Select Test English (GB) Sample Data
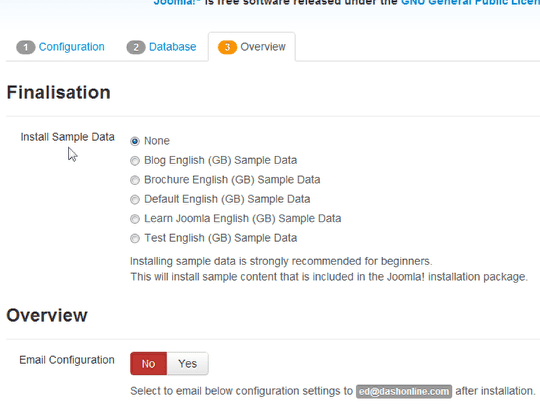The height and width of the screenshot is (411, 540). (135, 238)
